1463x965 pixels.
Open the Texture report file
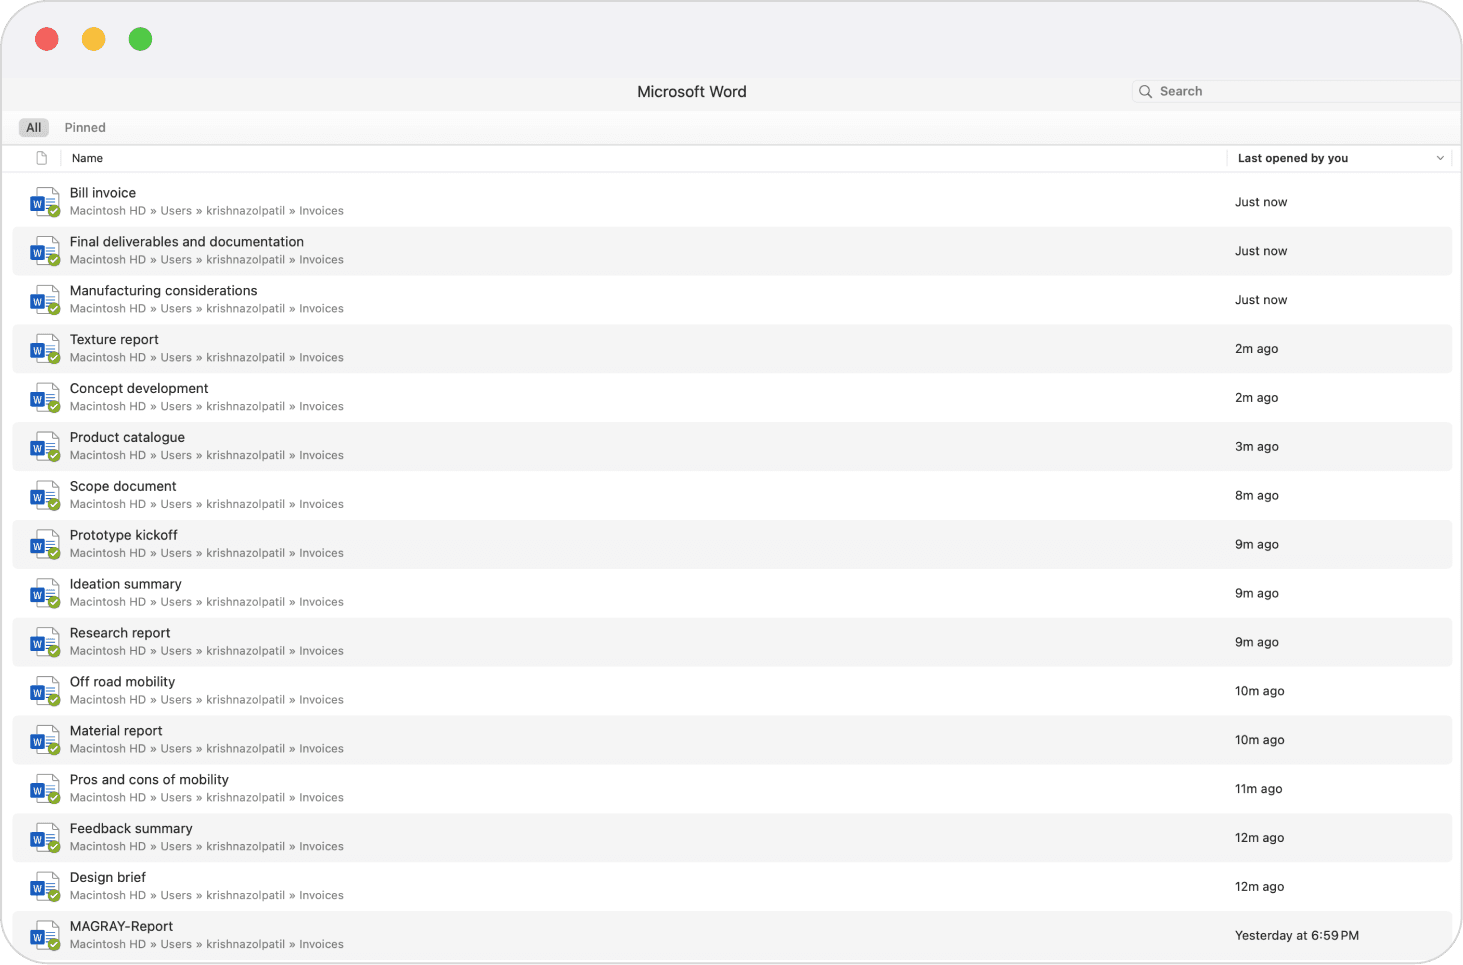(x=732, y=349)
